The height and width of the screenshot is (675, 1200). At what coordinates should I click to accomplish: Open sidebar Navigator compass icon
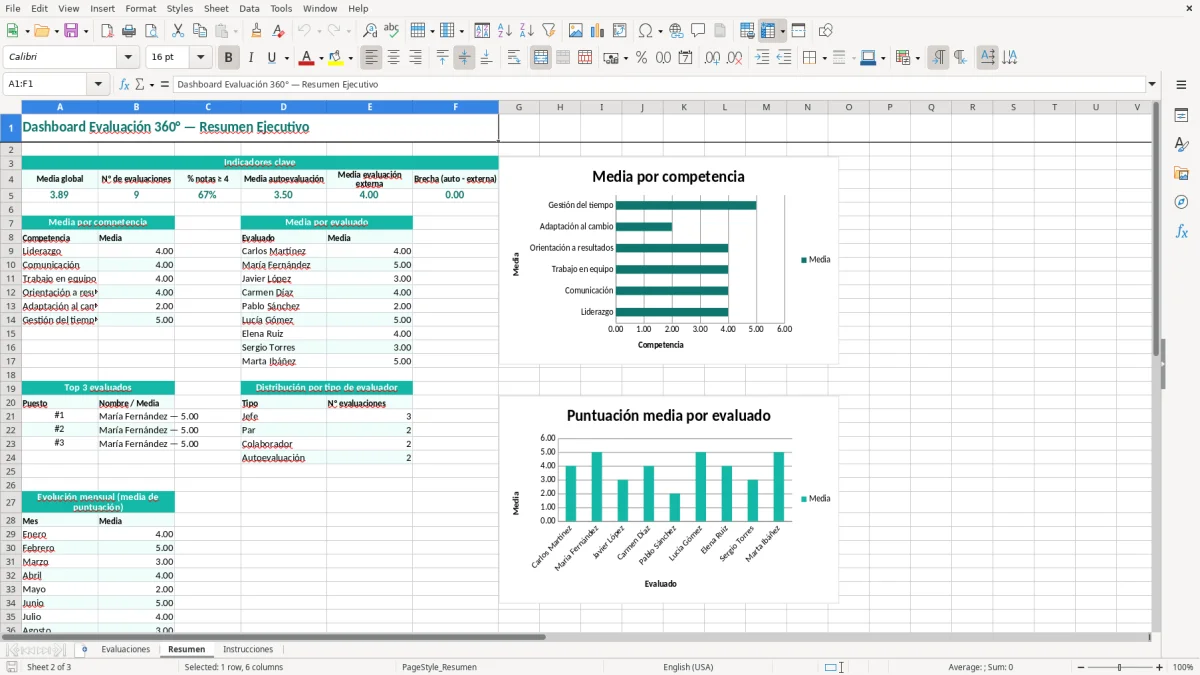[x=1181, y=202]
